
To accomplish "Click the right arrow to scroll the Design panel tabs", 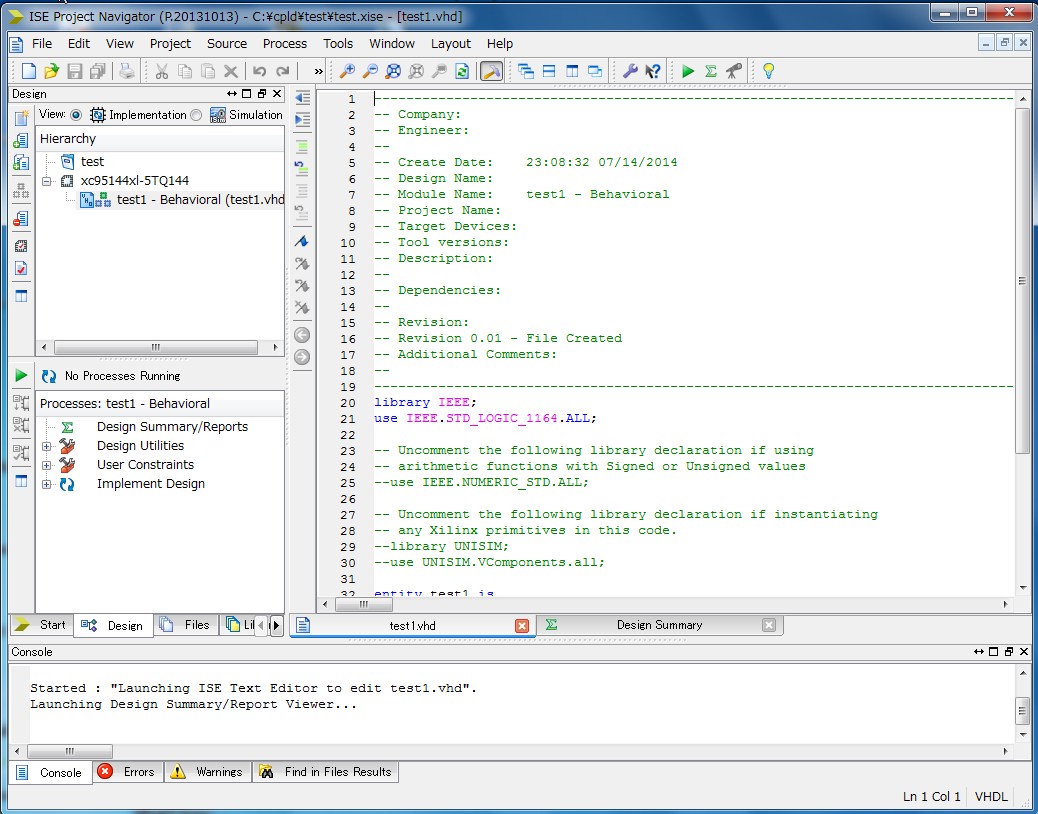I will click(x=276, y=625).
